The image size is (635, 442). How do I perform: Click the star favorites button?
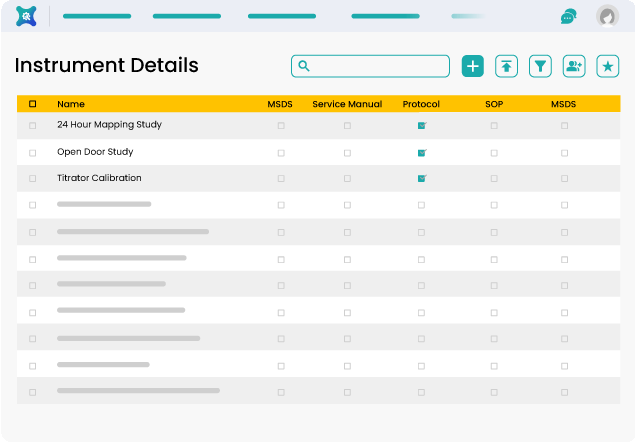click(607, 66)
